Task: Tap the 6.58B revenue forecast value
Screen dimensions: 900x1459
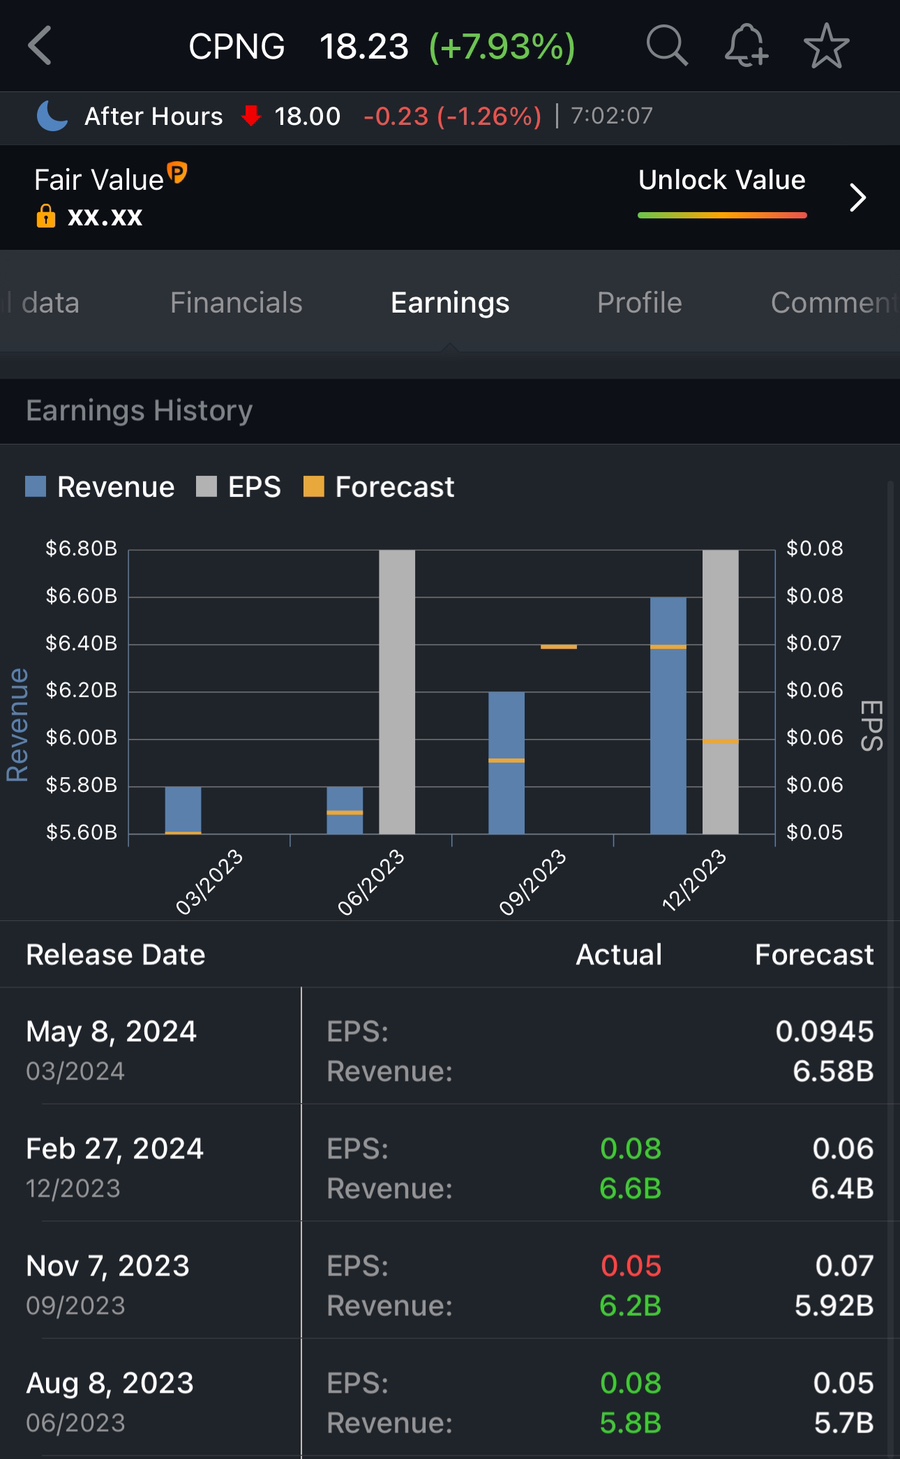Action: [833, 1071]
